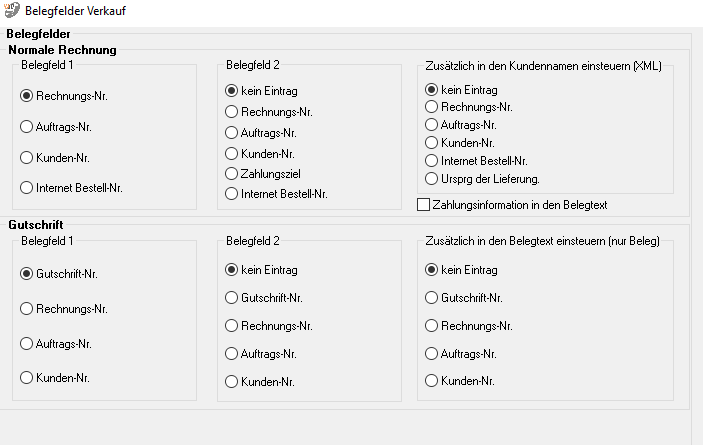
Task: Select Rechnungs-Nr. in Gutschrift Belegfeld 1
Action: pyautogui.click(x=27, y=309)
